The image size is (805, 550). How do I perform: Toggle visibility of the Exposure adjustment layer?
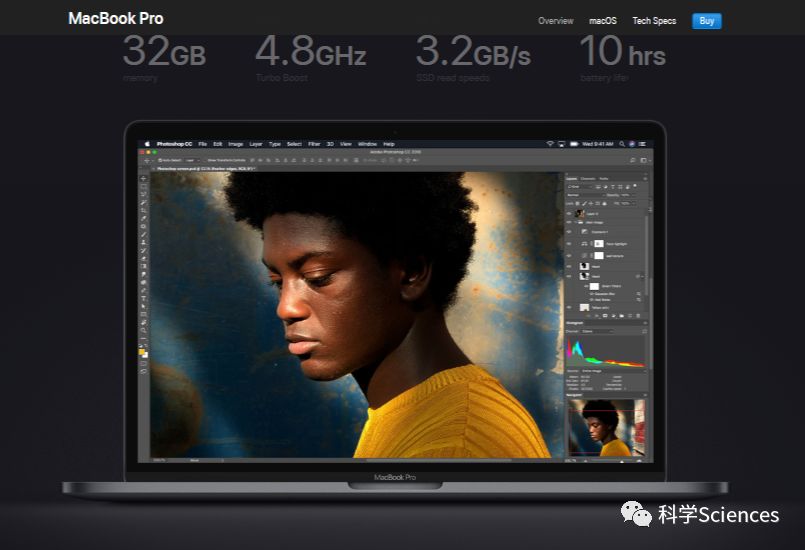569,232
